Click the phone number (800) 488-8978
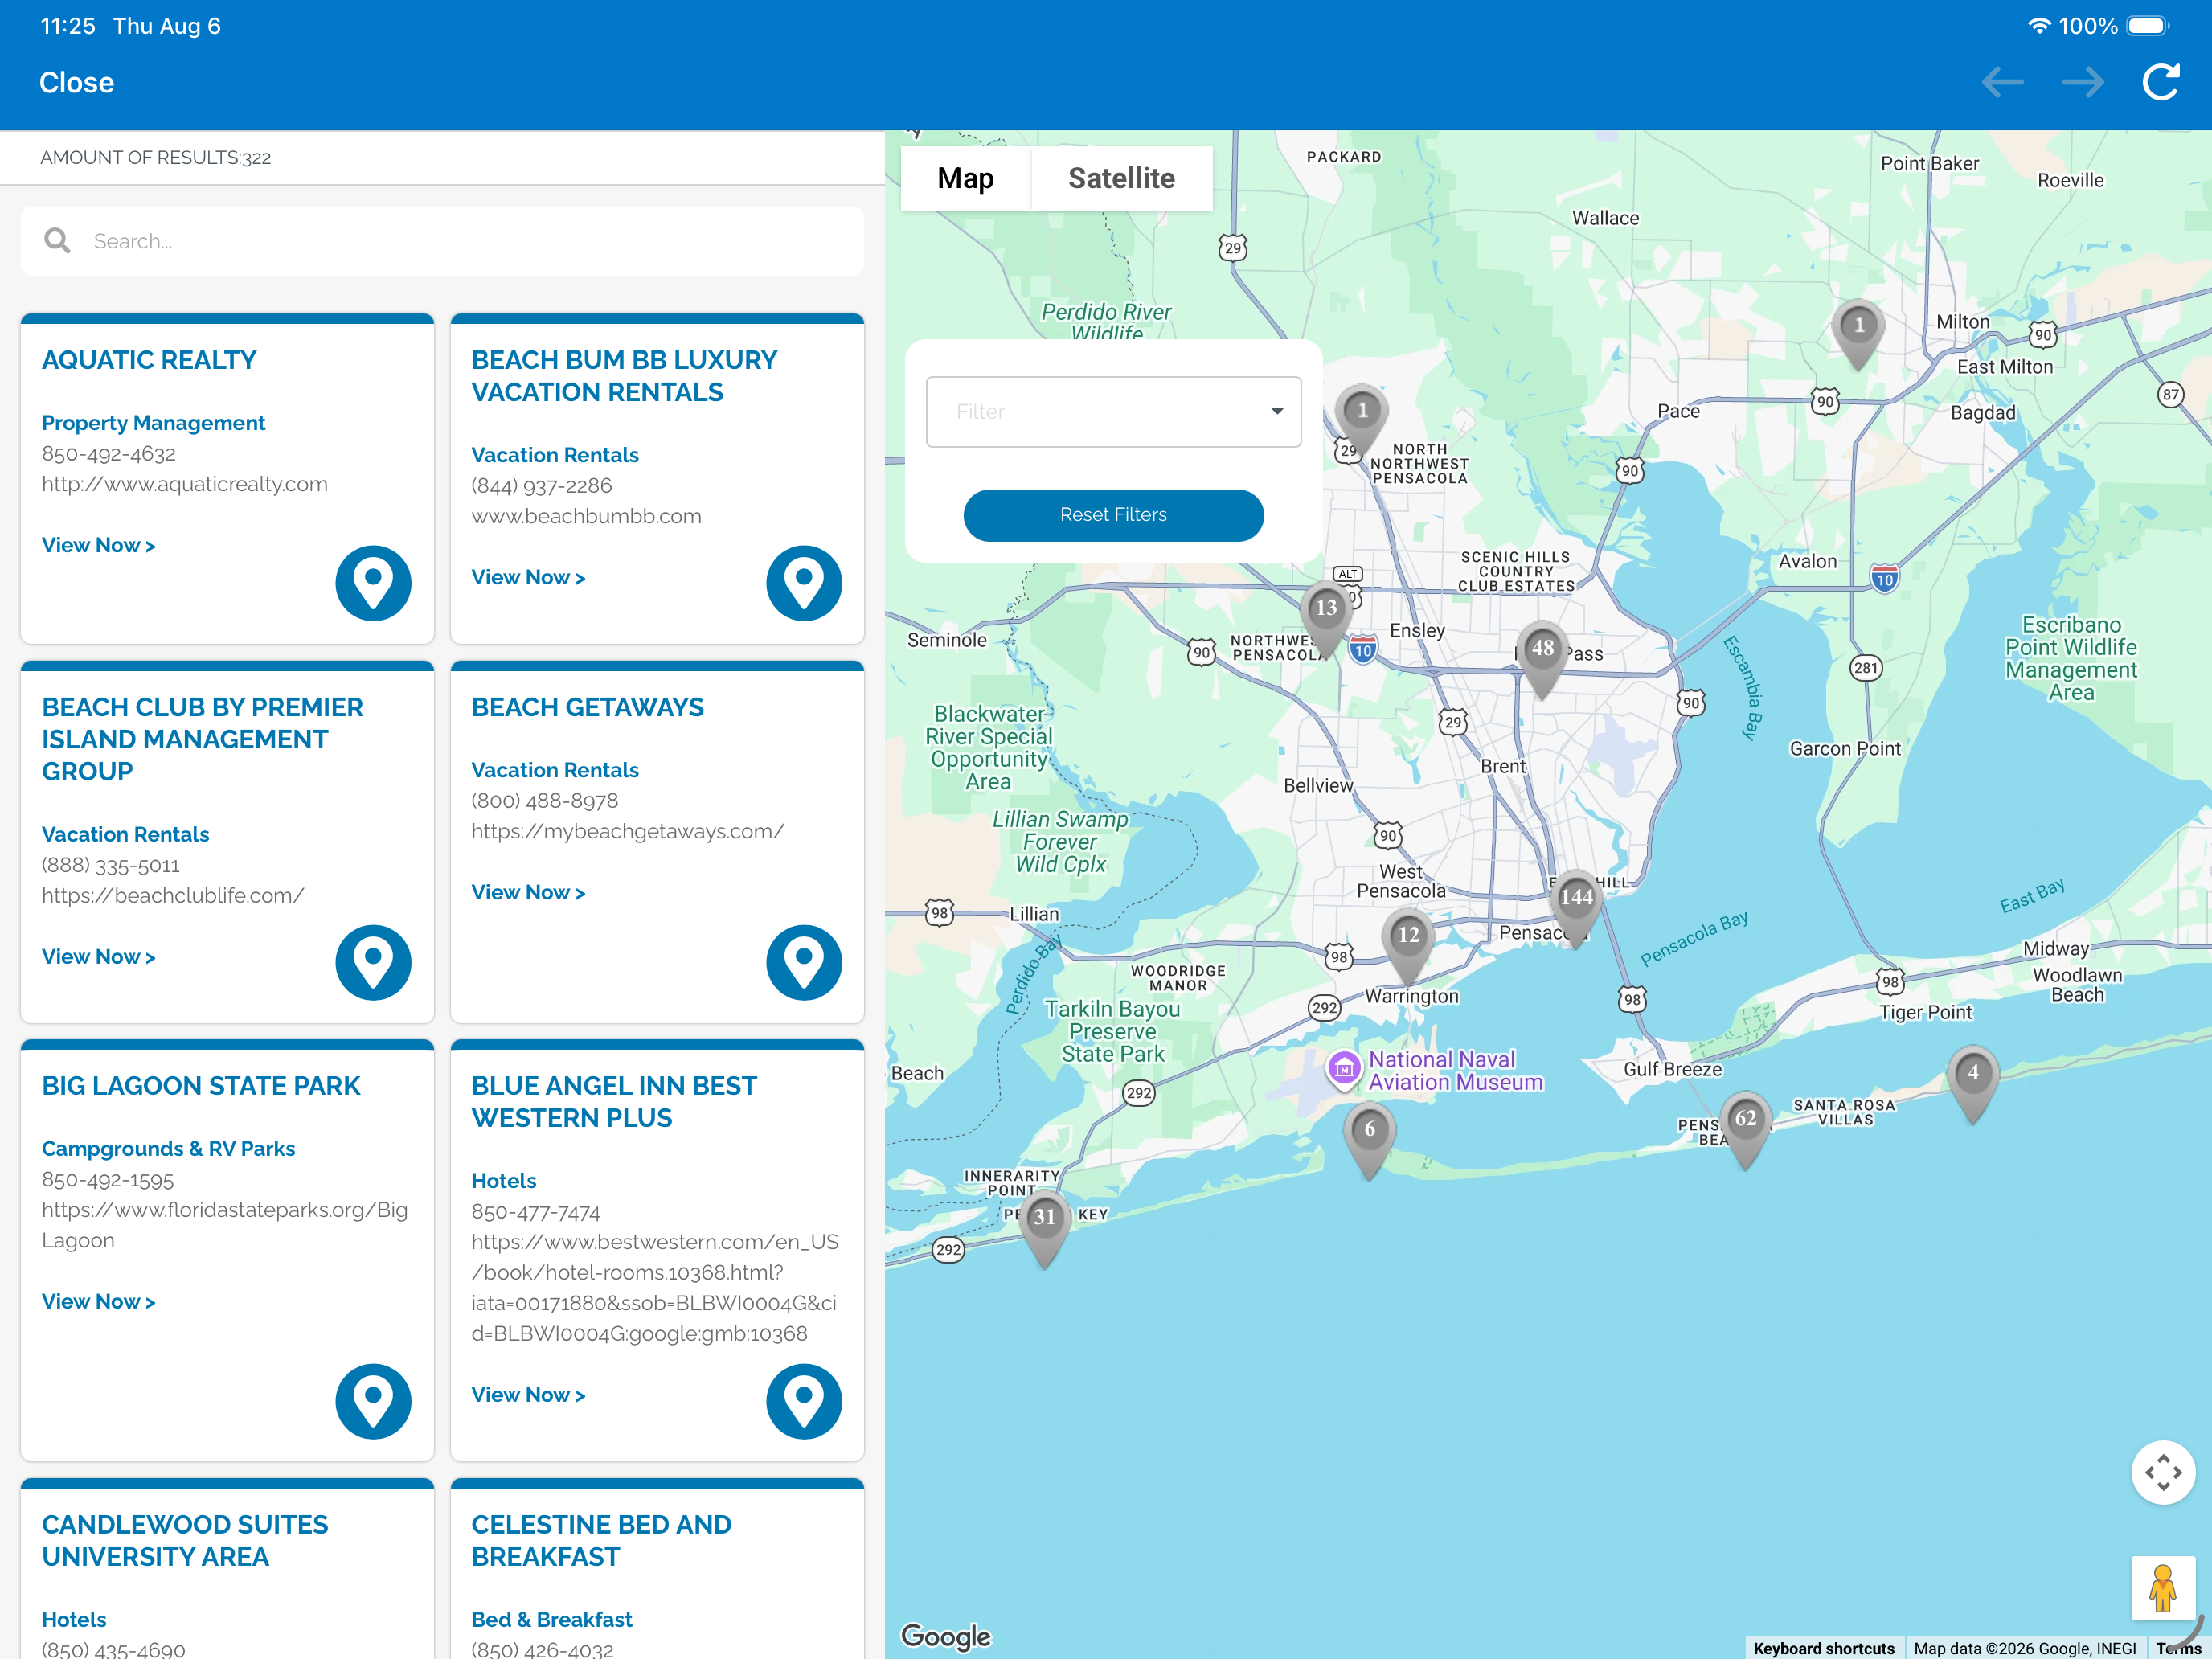This screenshot has height=1659, width=2212. [x=544, y=801]
